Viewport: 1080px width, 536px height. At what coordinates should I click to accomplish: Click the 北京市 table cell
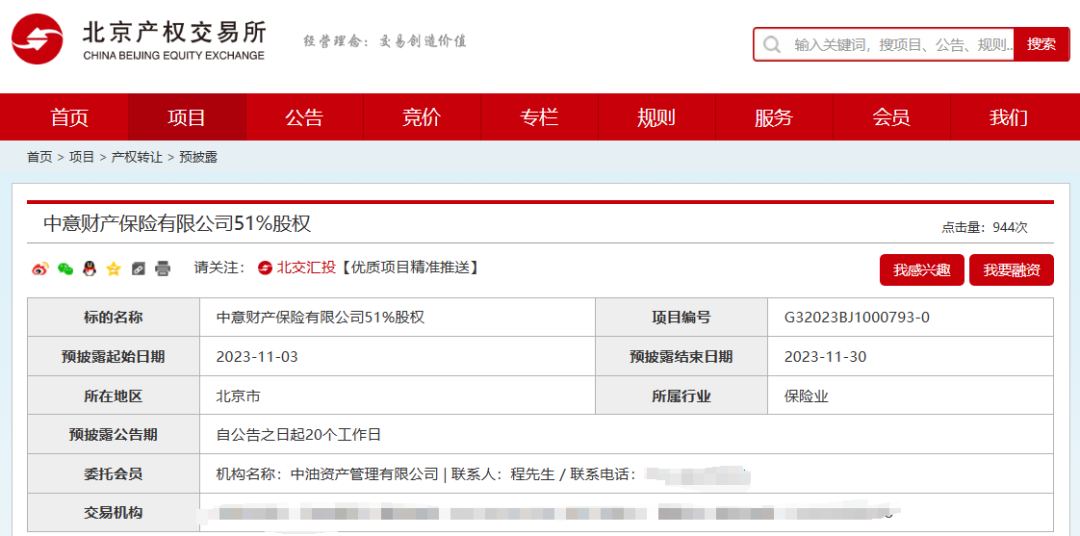[x=397, y=396]
